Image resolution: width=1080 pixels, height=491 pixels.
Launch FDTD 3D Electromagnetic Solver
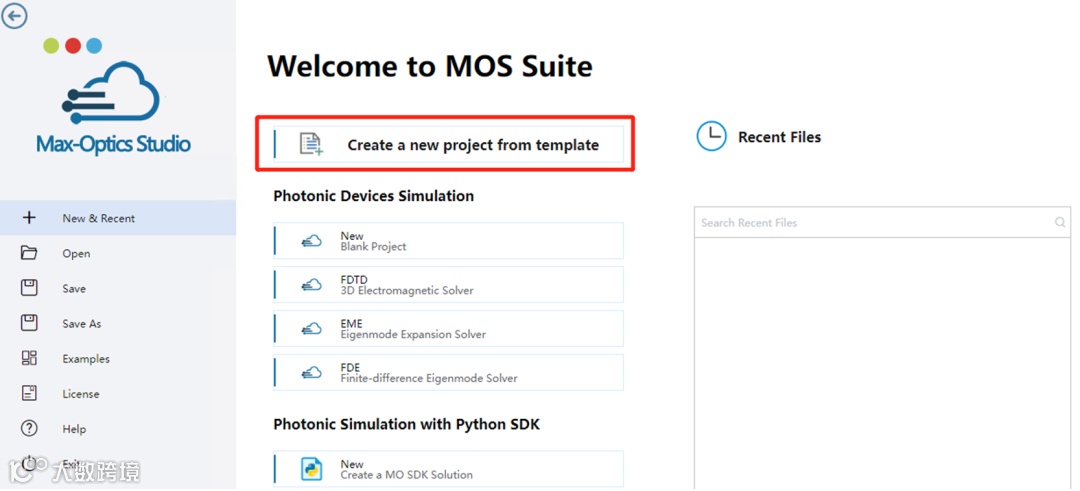pyautogui.click(x=448, y=285)
